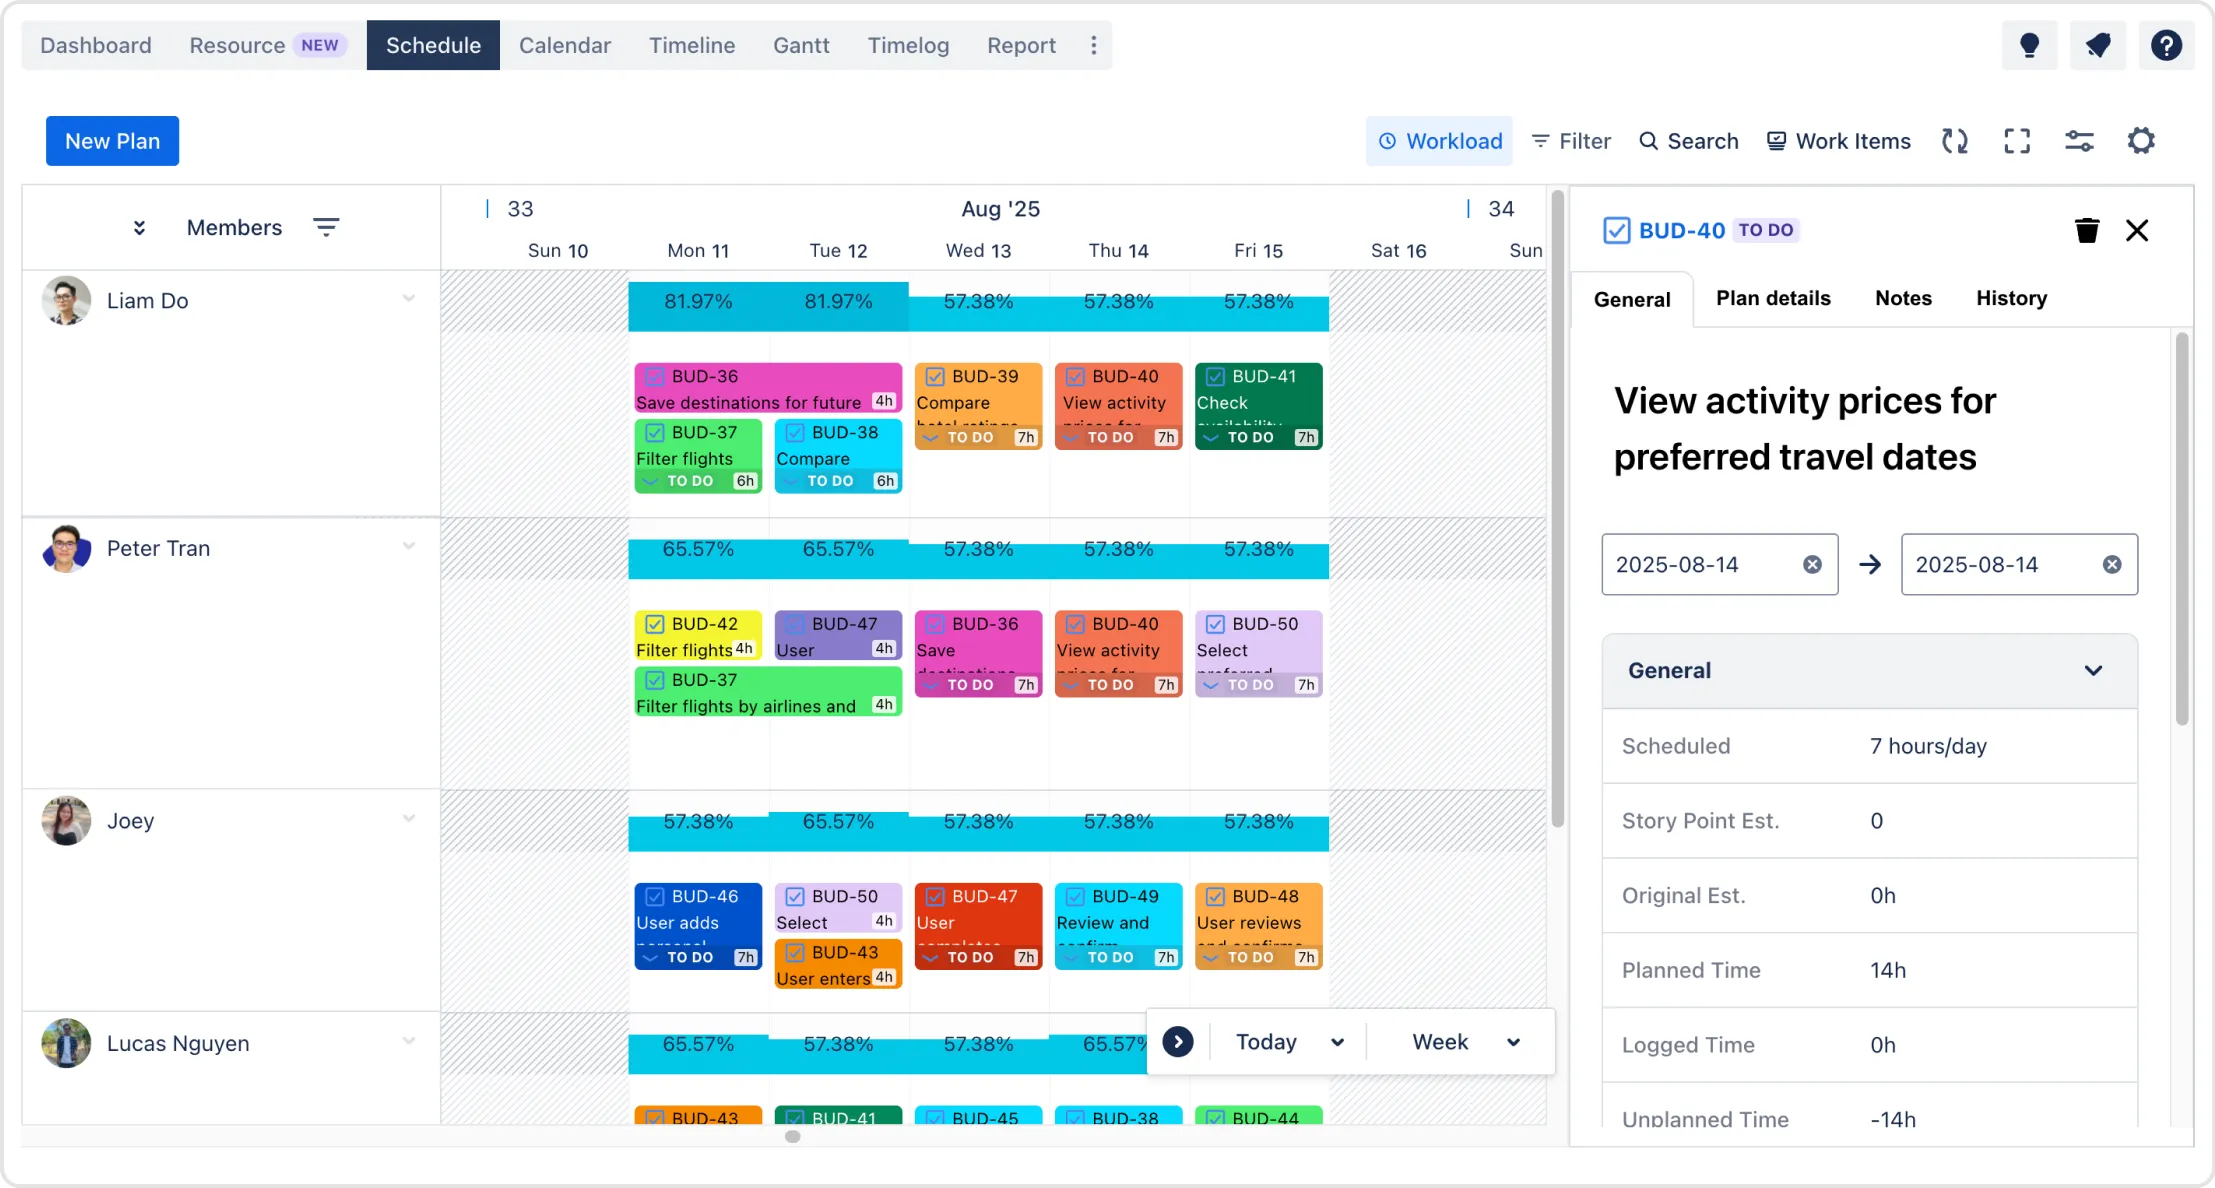
Task: Switch to Notes tab
Action: tap(1903, 298)
